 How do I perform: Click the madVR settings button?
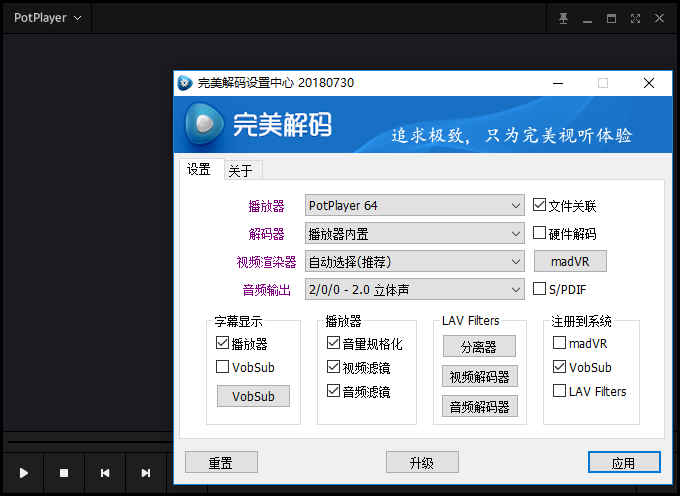[x=570, y=262]
